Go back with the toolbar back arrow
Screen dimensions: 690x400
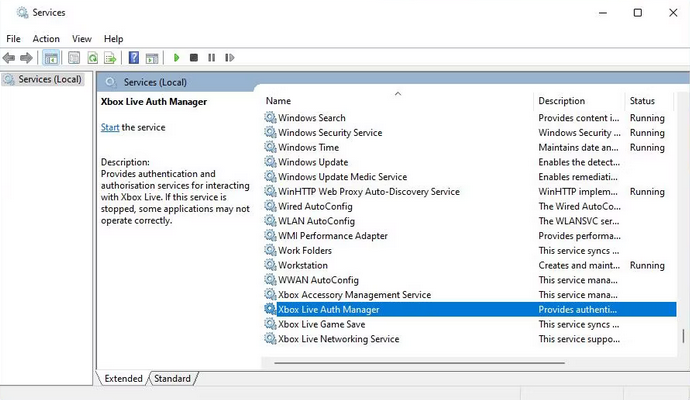9,58
